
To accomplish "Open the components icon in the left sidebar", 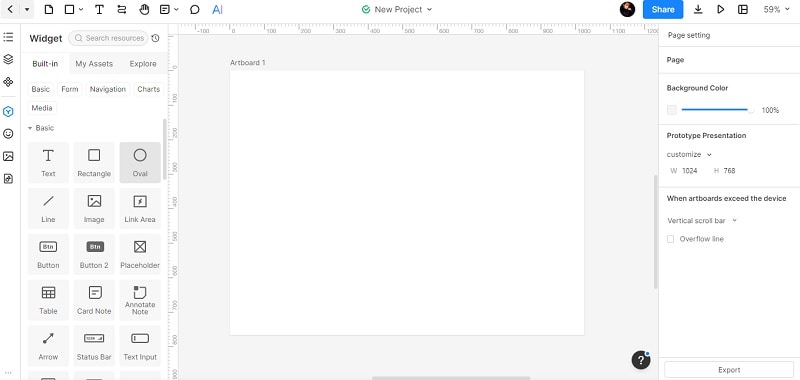I will [8, 82].
